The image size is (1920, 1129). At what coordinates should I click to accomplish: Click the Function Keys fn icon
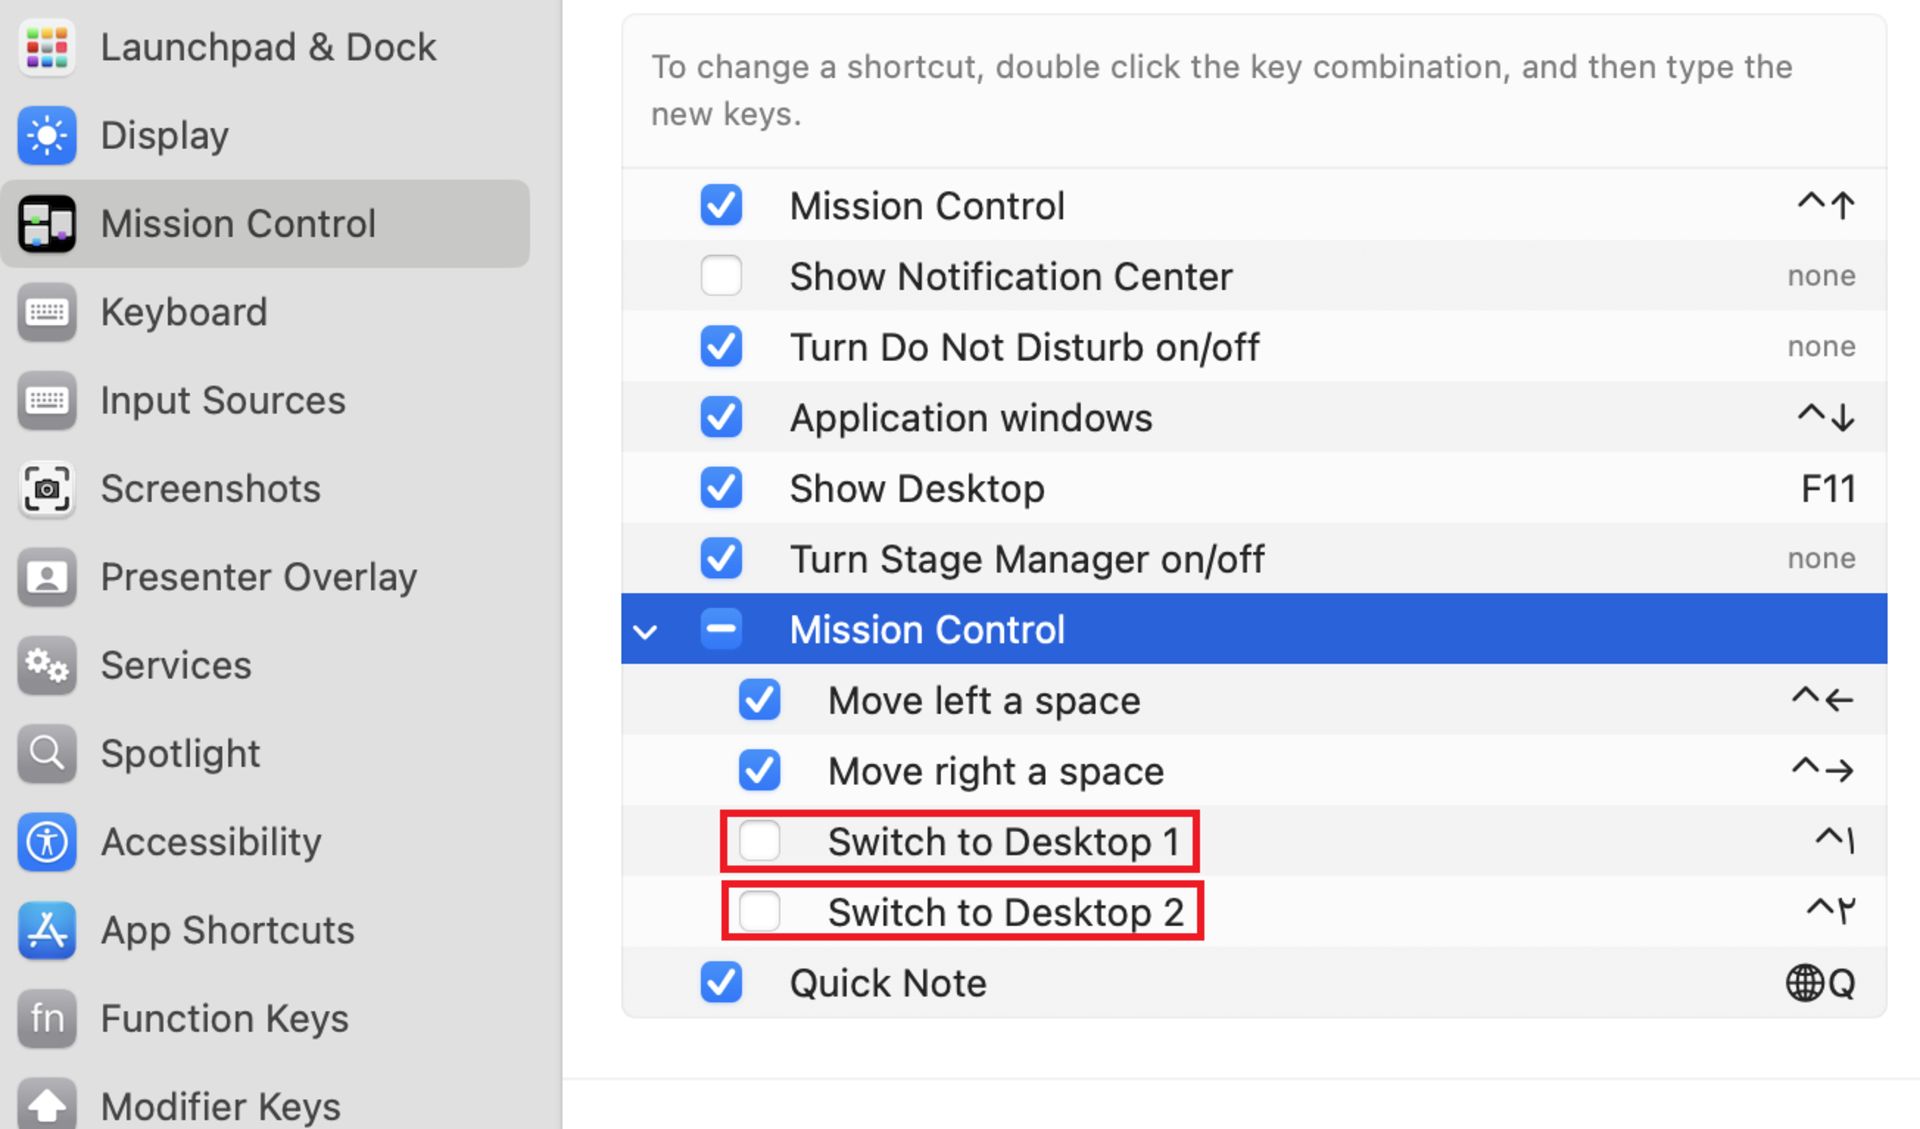[46, 1018]
